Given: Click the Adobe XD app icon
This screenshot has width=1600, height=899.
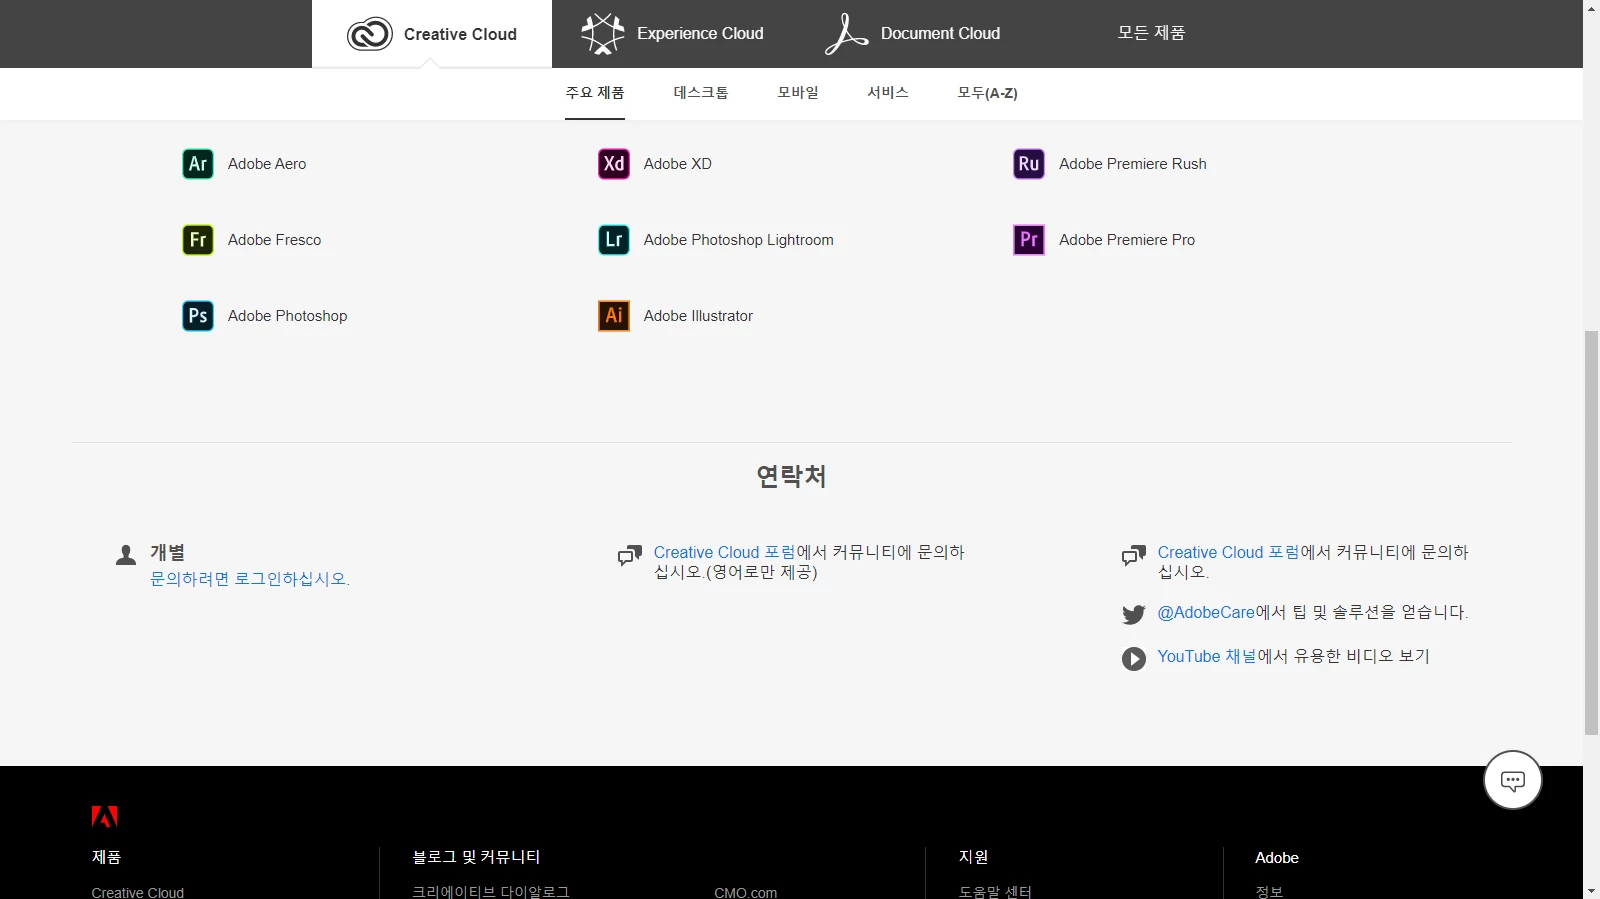Looking at the screenshot, I should [x=614, y=164].
